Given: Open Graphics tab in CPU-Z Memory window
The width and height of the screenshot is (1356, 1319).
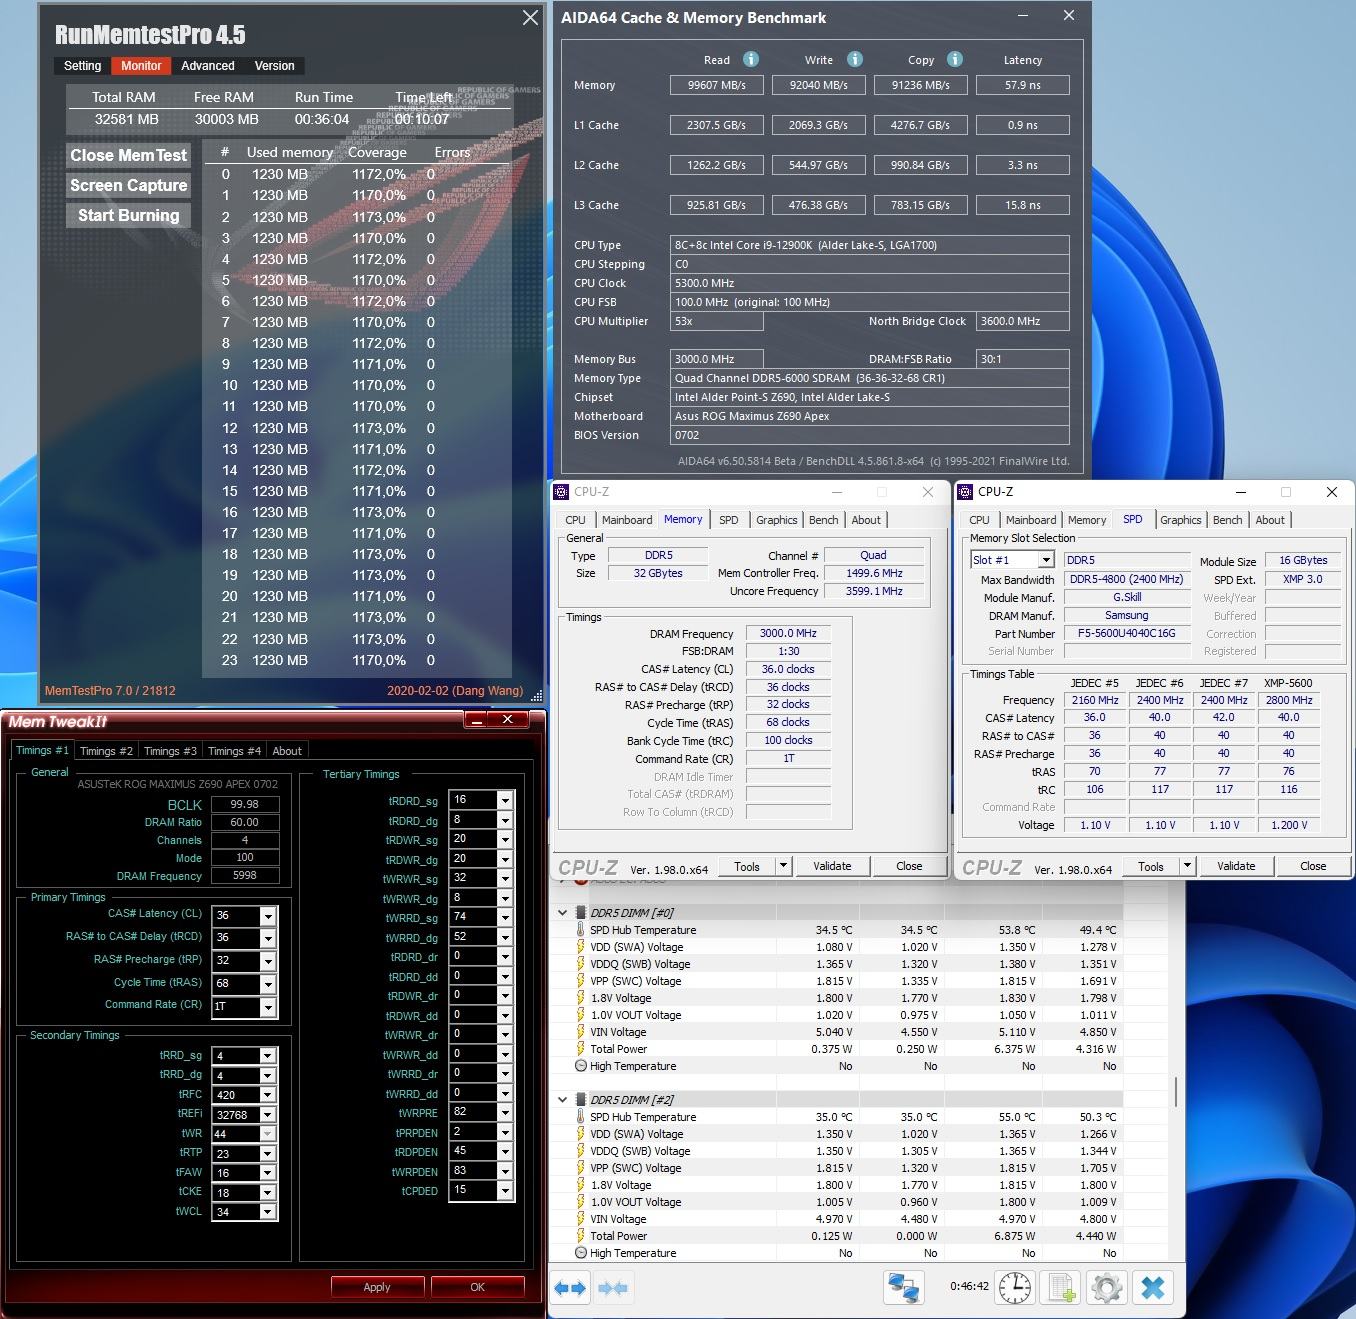Looking at the screenshot, I should [776, 520].
